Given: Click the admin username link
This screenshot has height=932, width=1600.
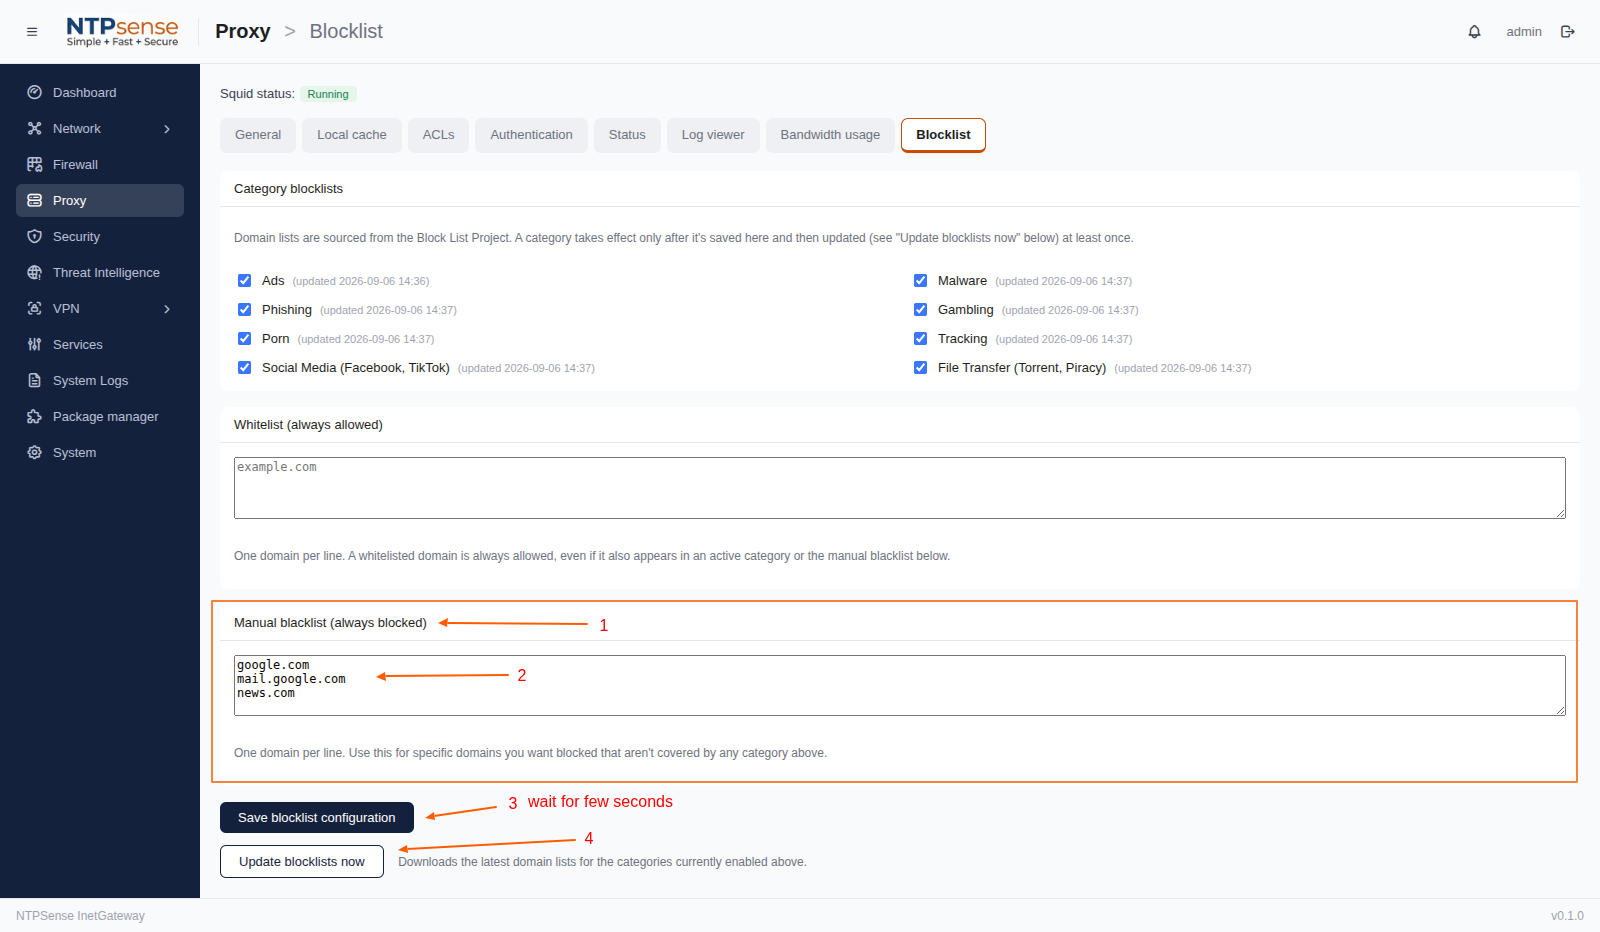Looking at the screenshot, I should tap(1524, 32).
